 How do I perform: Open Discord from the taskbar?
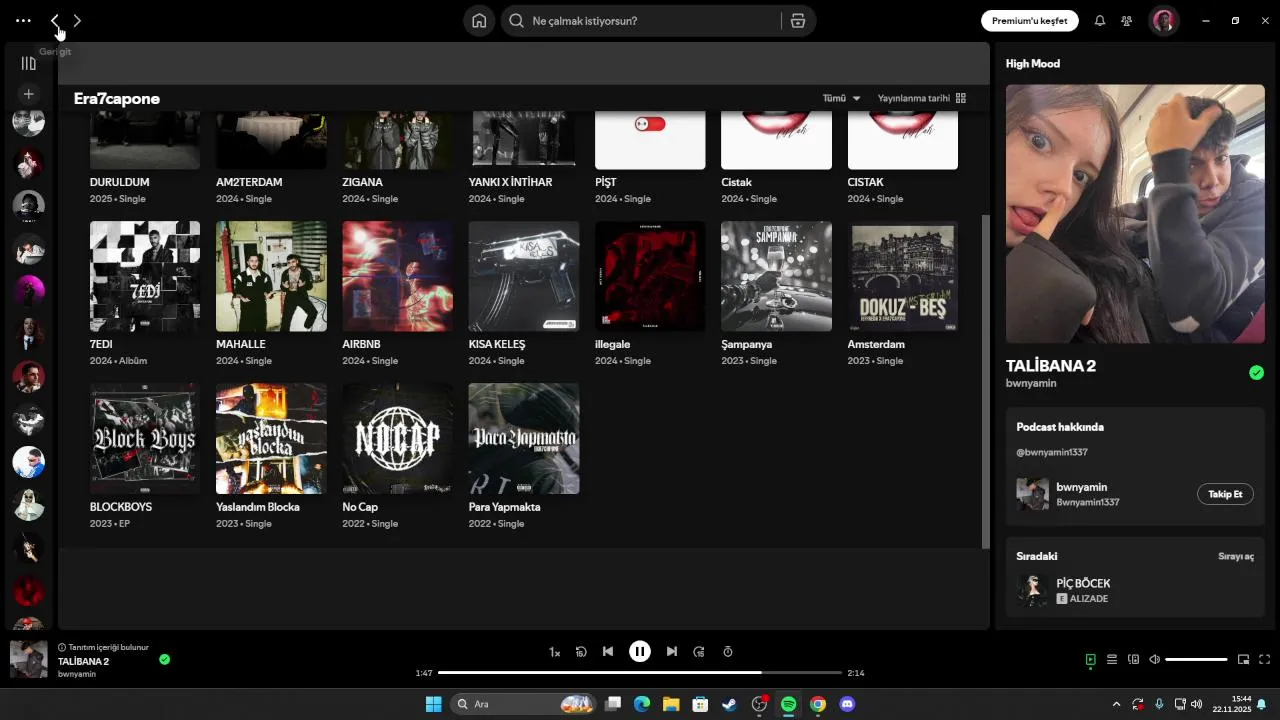pos(848,704)
